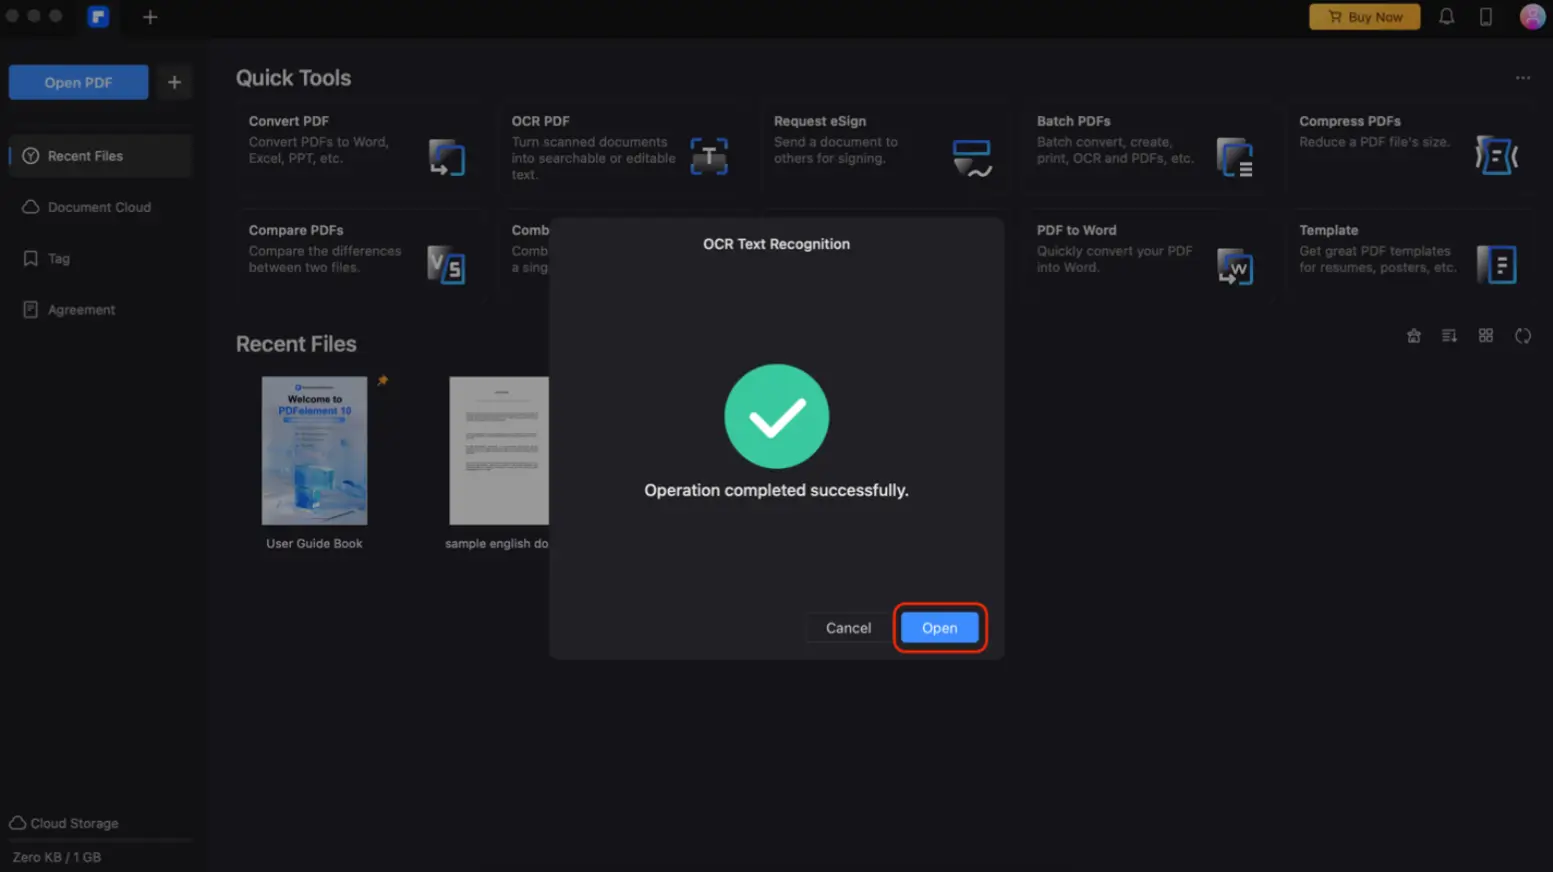
Task: Open a new tab with the plus icon
Action: pyautogui.click(x=149, y=17)
